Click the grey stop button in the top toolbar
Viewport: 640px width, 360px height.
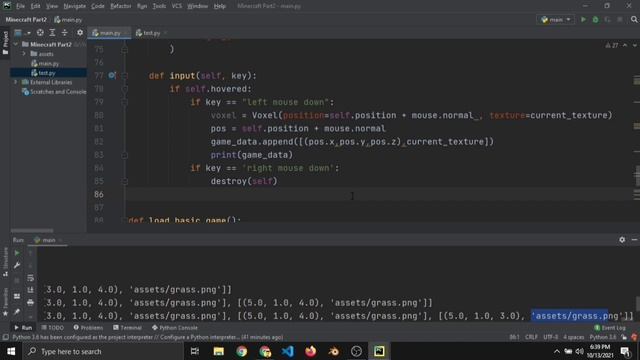point(620,19)
